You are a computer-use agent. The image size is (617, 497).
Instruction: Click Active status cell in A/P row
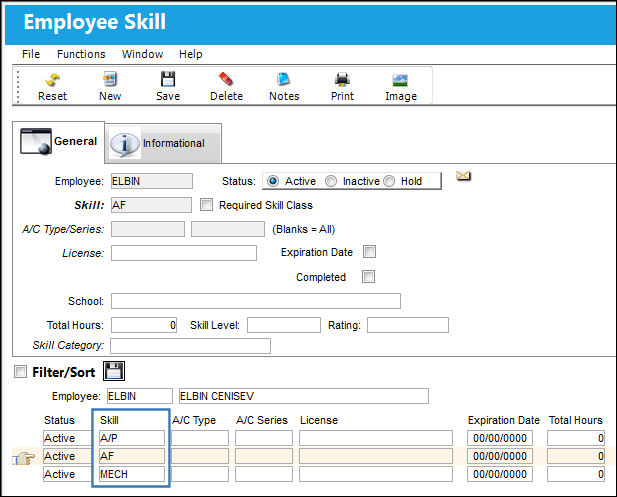[x=68, y=438]
